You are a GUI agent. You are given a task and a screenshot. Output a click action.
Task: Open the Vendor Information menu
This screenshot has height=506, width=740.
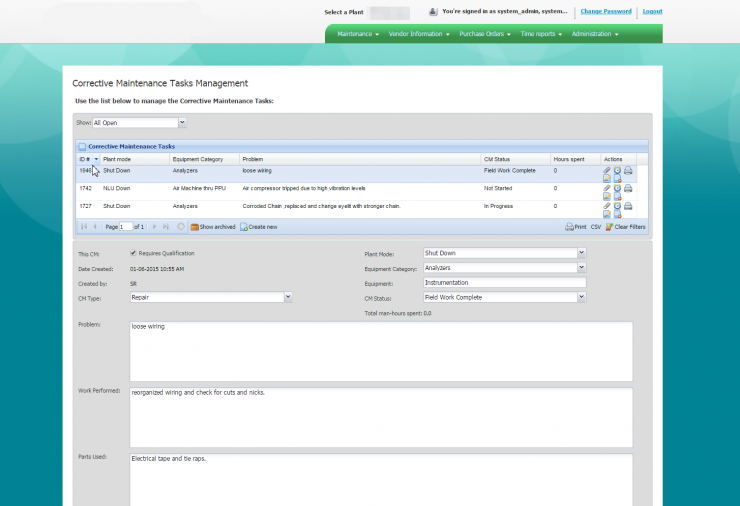point(419,34)
